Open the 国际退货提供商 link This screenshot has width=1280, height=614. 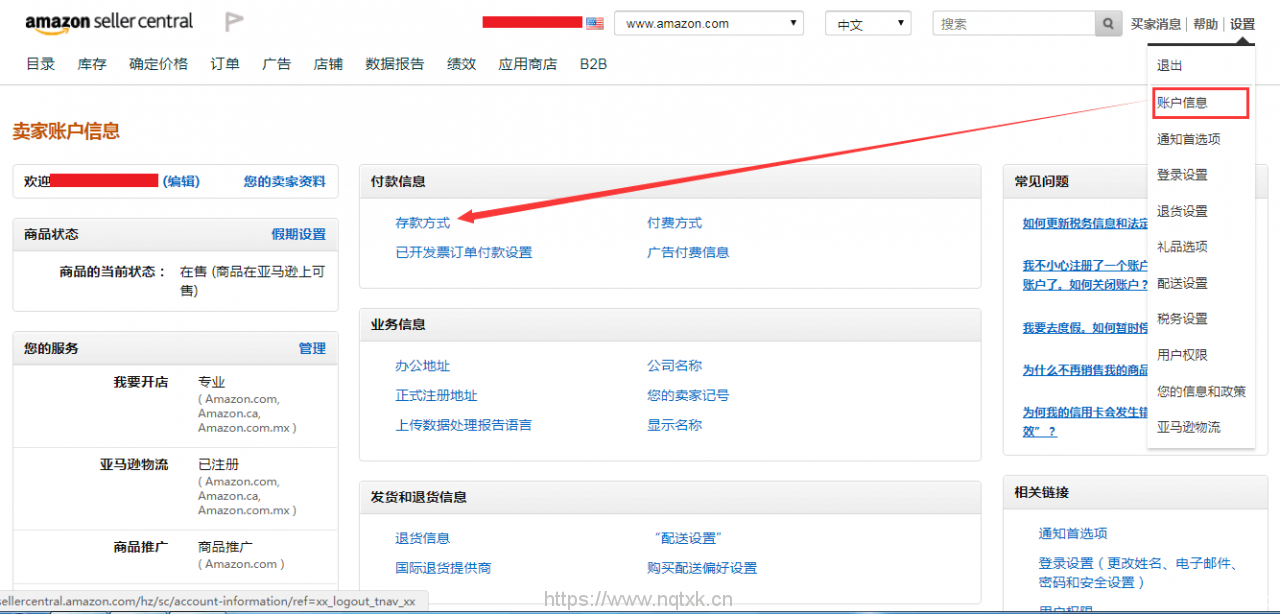[444, 568]
